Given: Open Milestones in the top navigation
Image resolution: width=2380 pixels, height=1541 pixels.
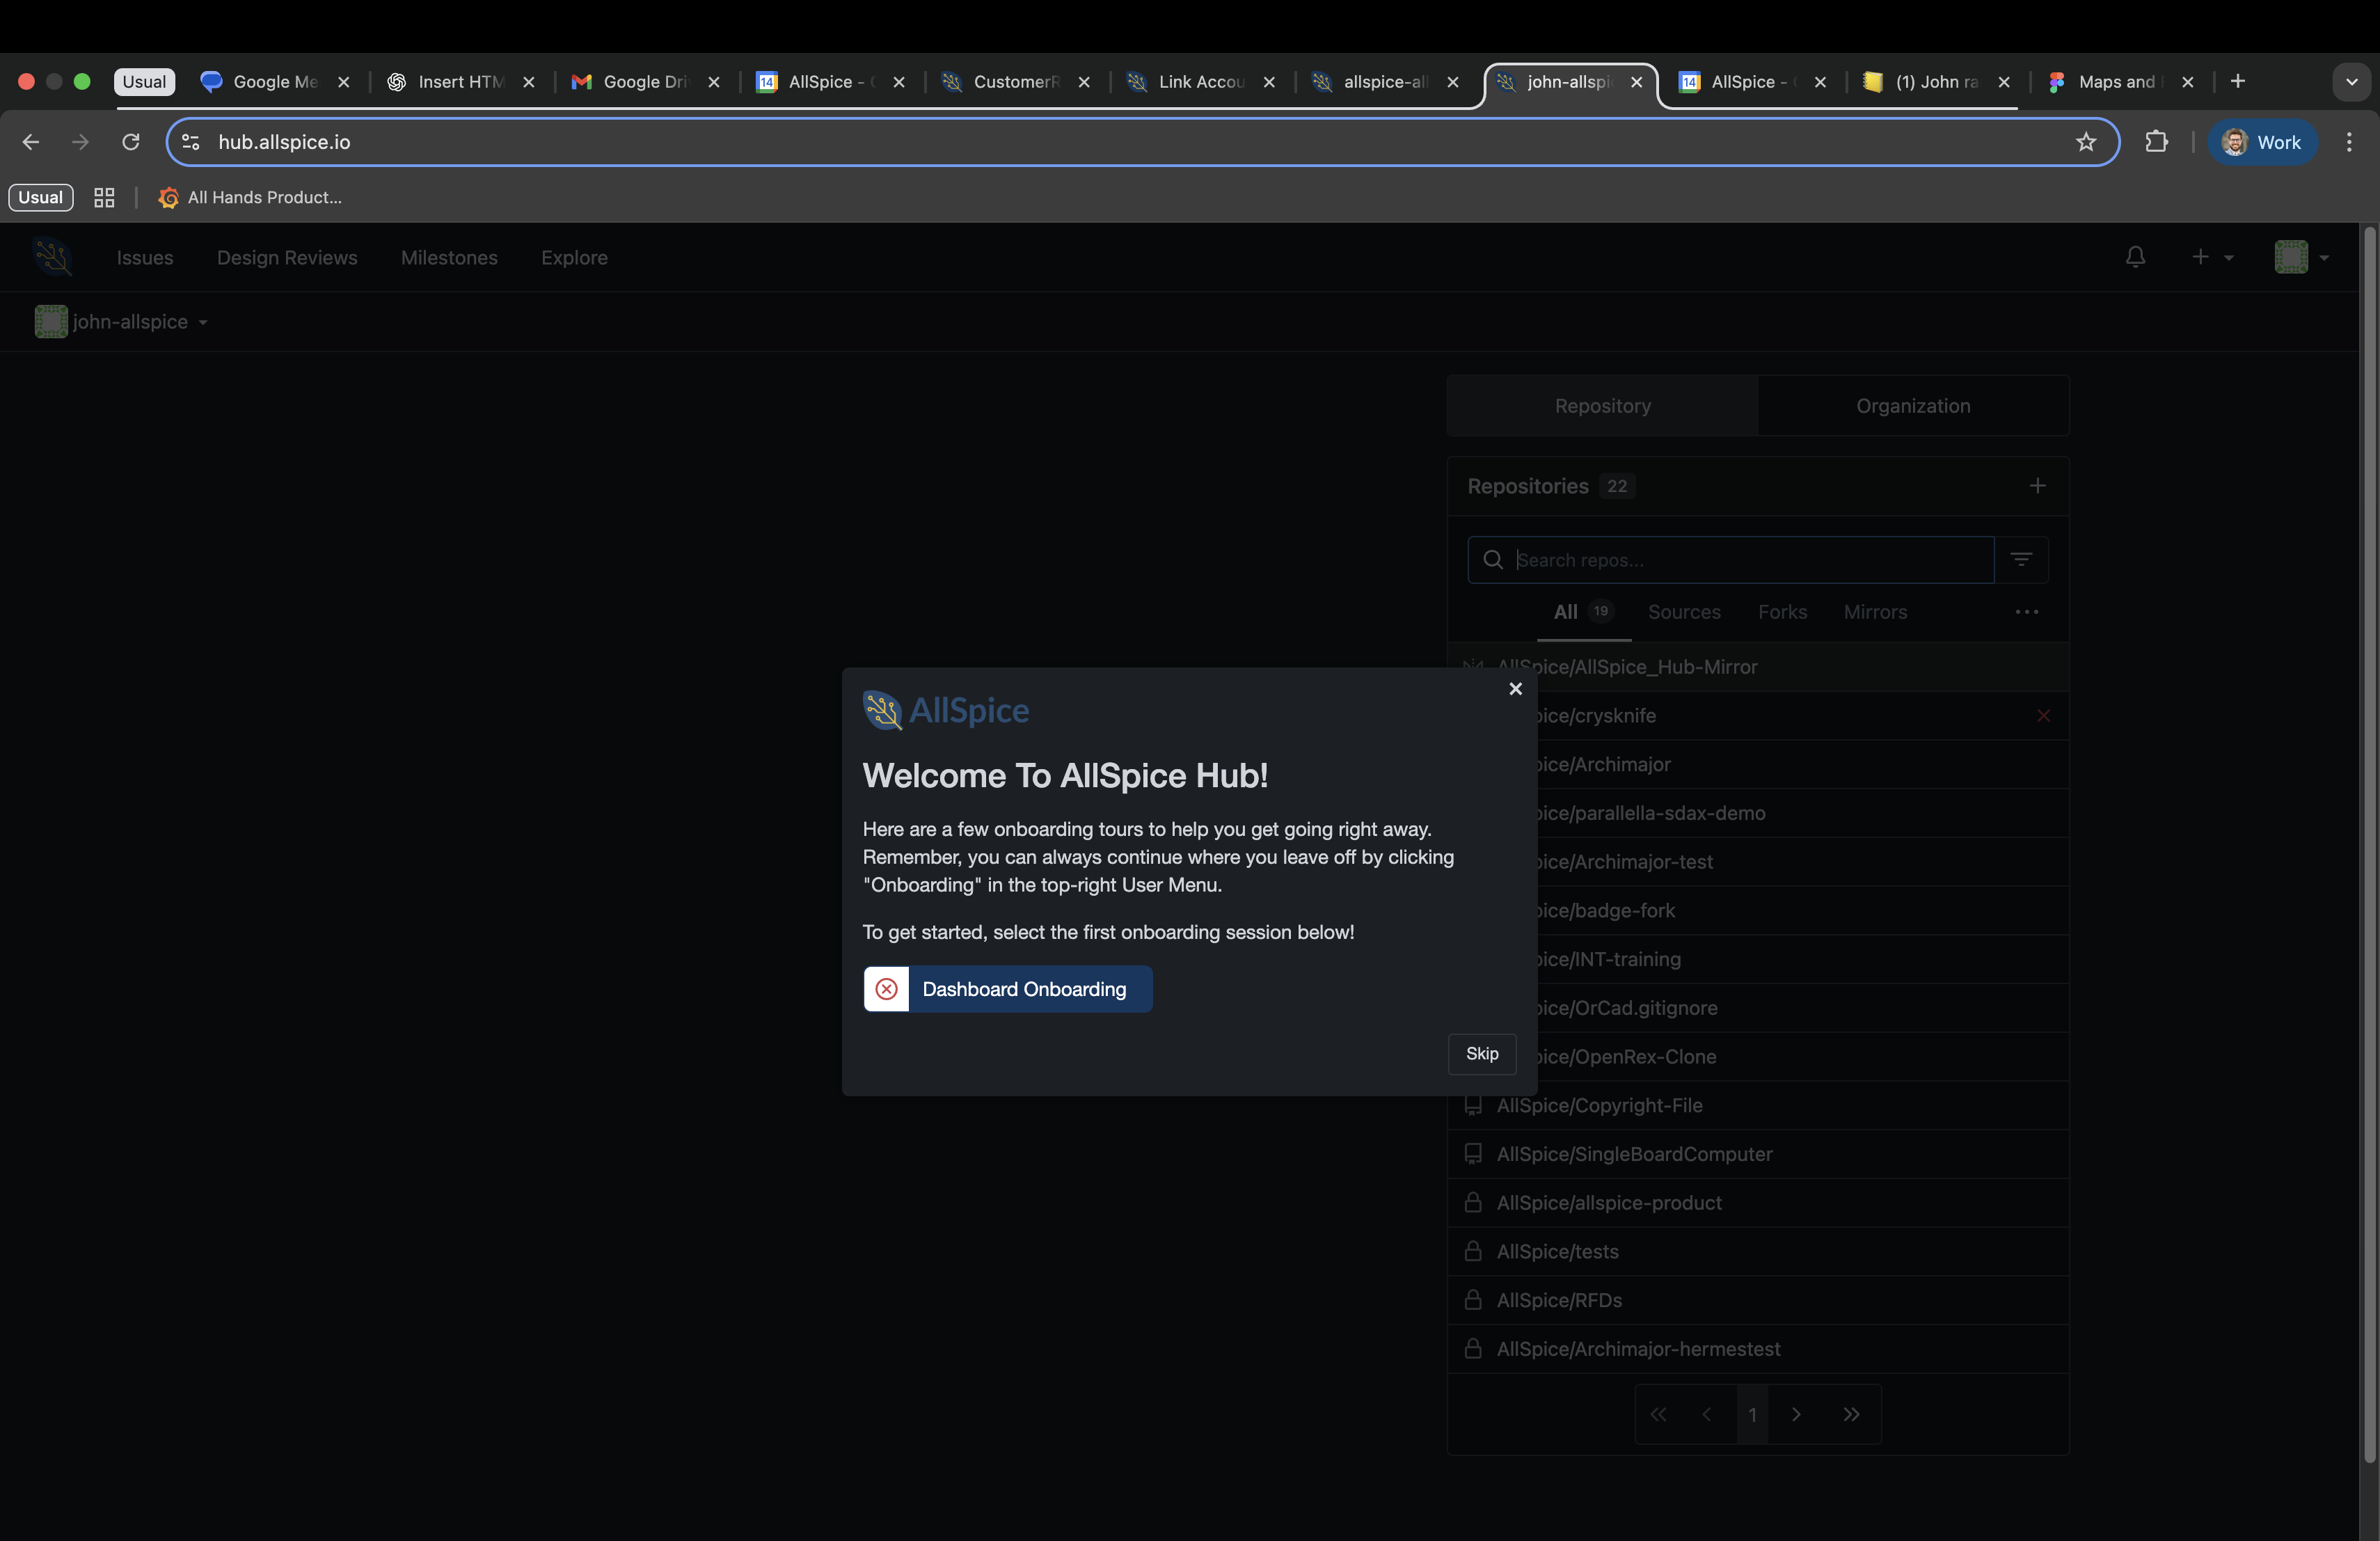Looking at the screenshot, I should (449, 257).
